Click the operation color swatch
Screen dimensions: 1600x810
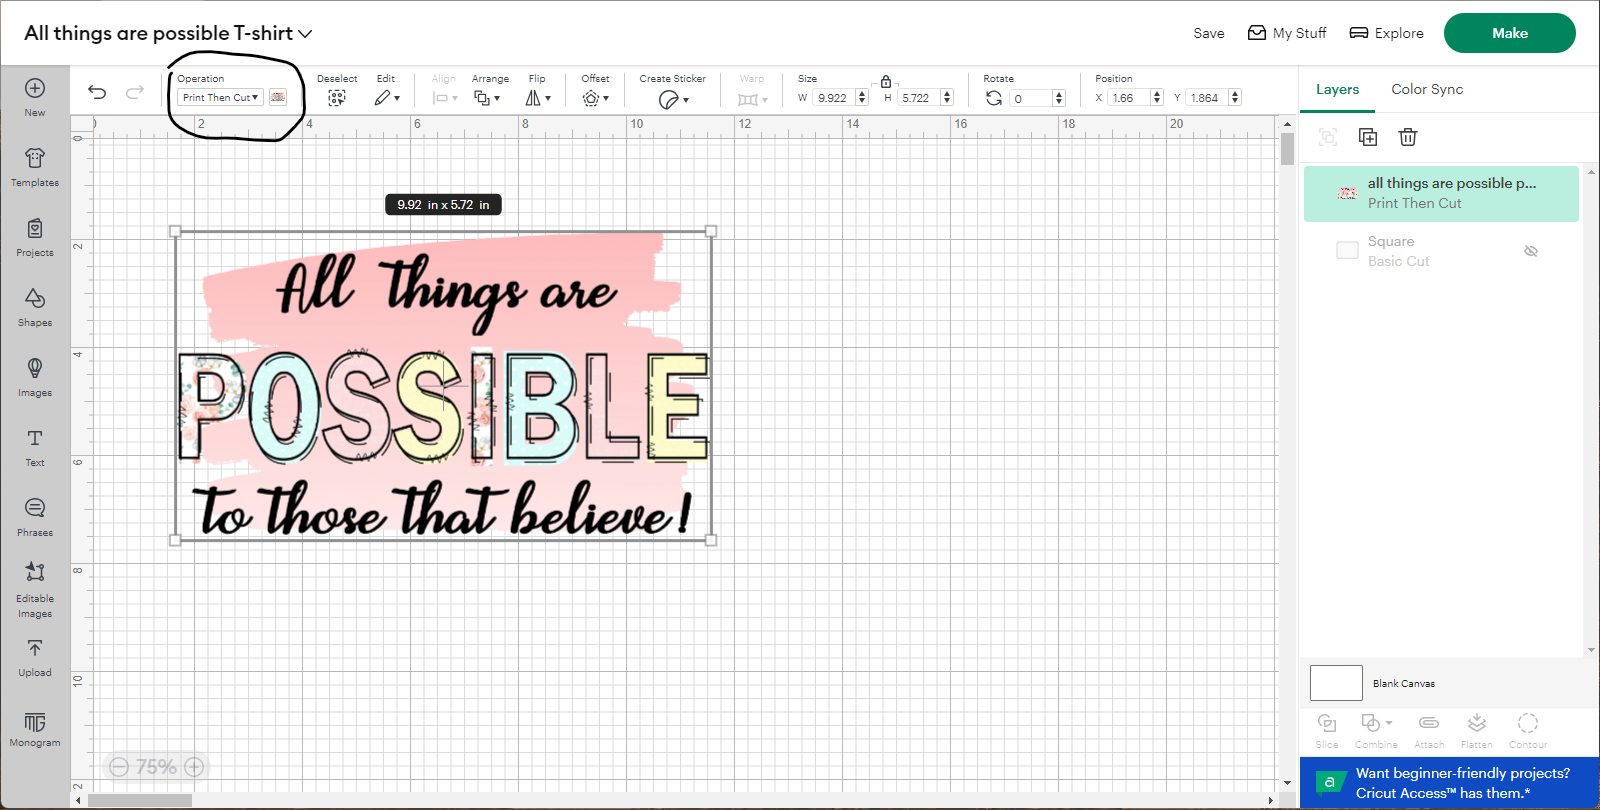(278, 97)
